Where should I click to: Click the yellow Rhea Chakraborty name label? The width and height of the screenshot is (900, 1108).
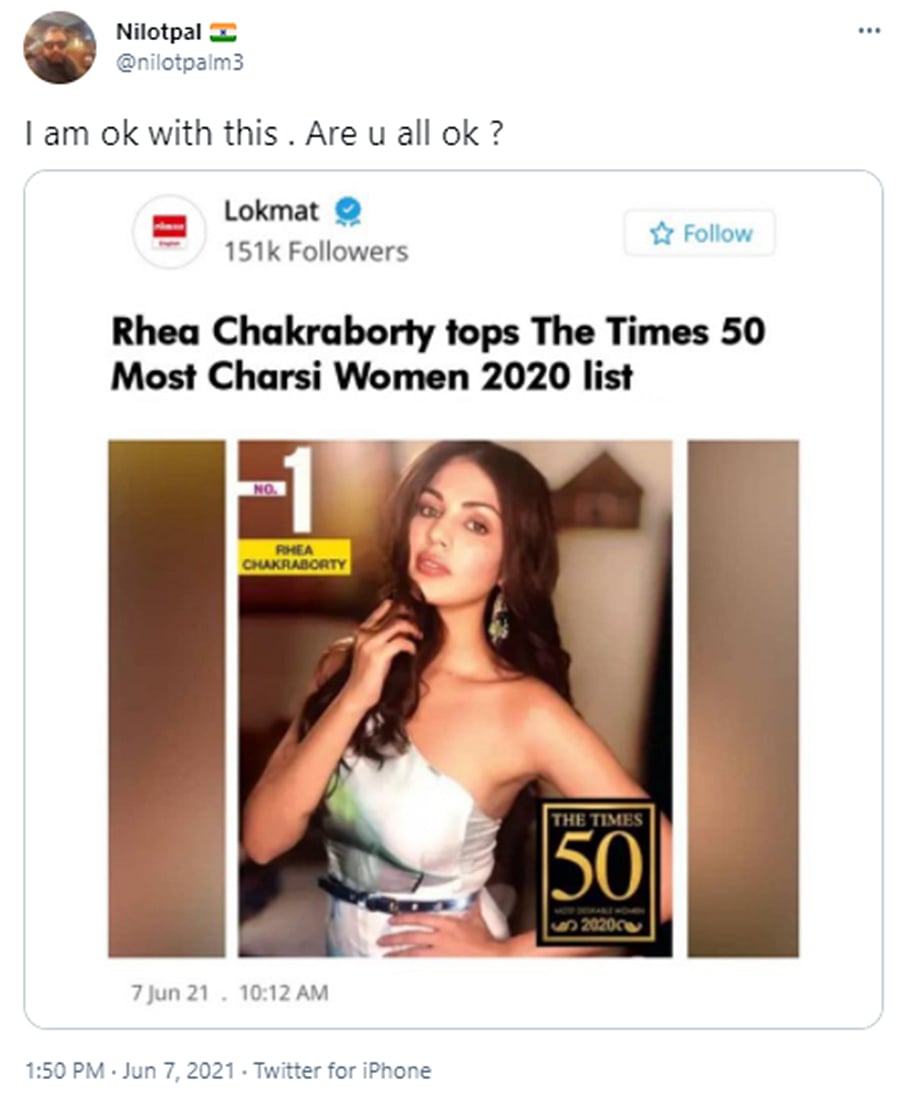[x=294, y=556]
